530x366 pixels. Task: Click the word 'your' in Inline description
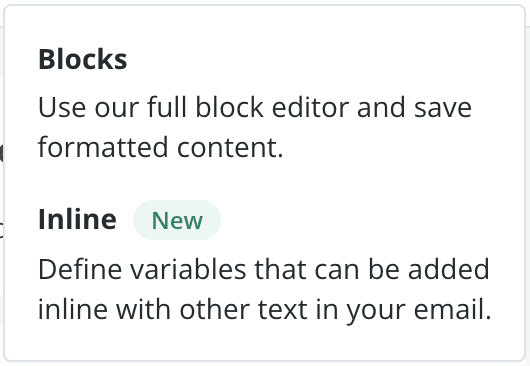pos(376,311)
